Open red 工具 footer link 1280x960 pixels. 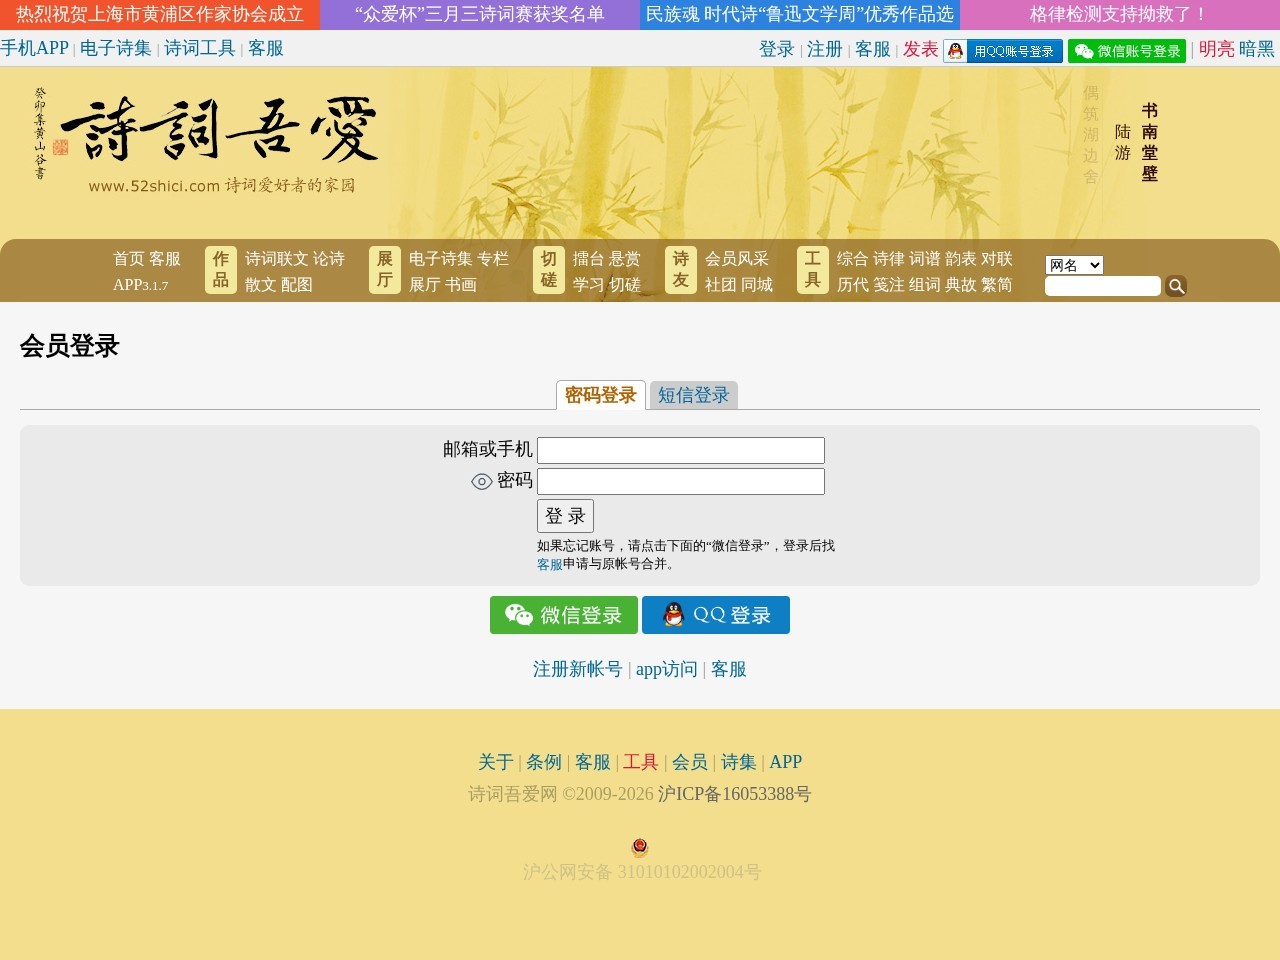pyautogui.click(x=641, y=762)
